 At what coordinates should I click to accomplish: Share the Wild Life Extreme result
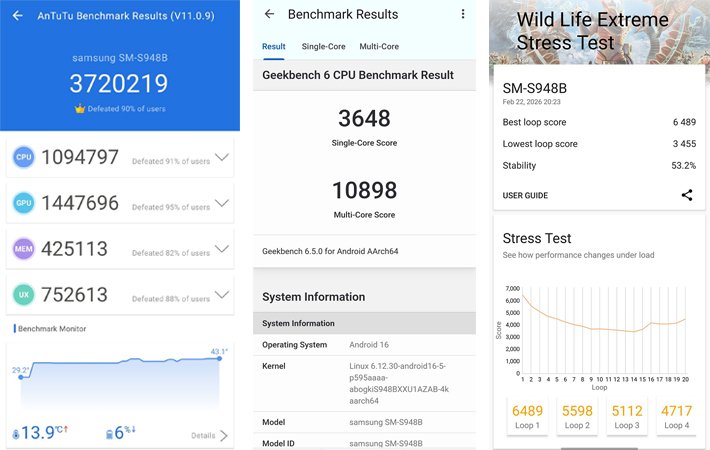coord(687,195)
